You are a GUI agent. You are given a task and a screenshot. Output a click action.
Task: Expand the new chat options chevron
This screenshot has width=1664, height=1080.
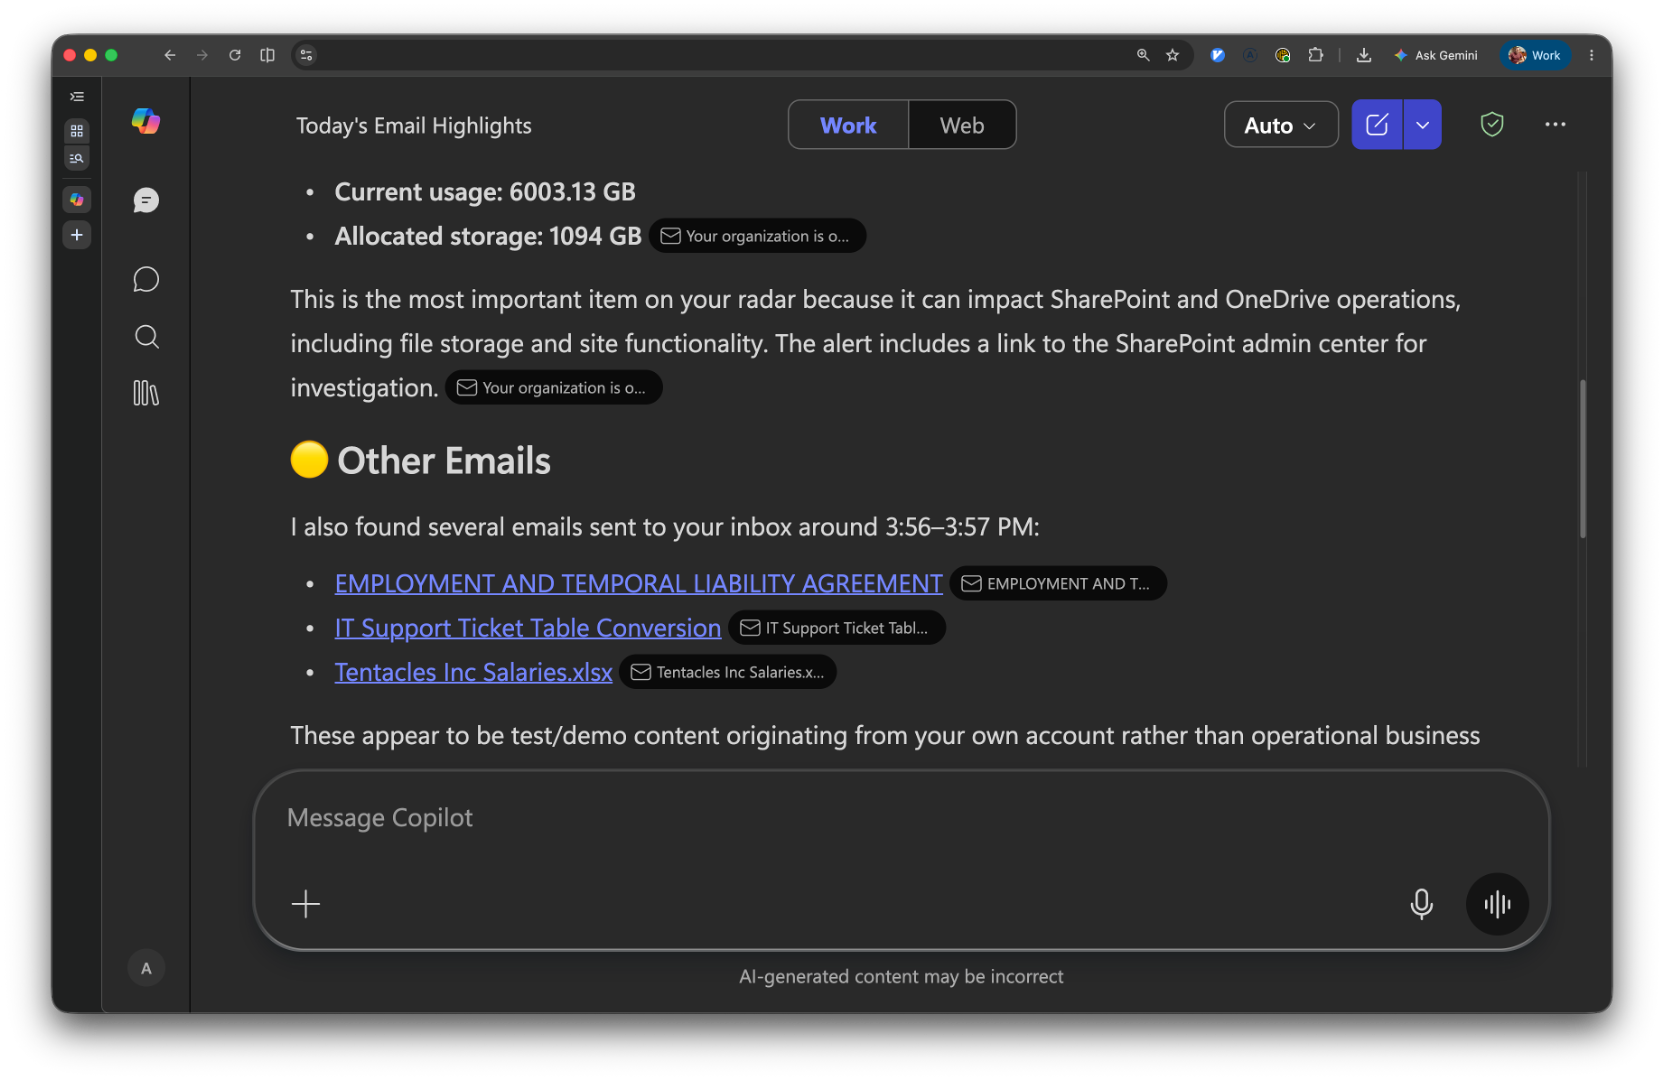pos(1423,125)
